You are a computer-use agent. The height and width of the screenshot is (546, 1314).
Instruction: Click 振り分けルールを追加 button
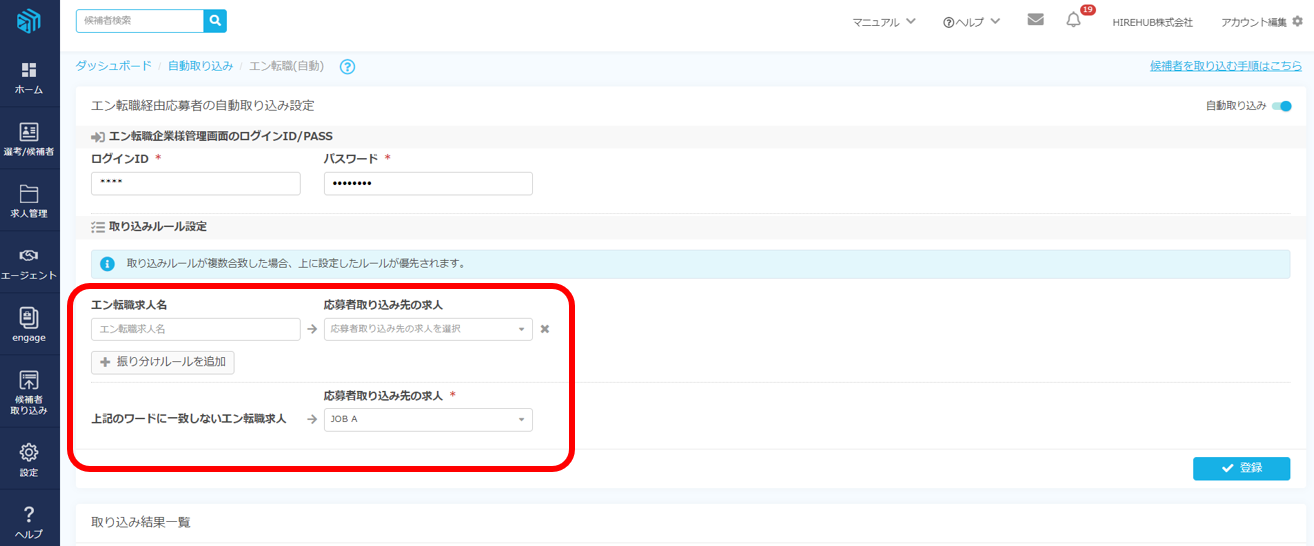(163, 362)
